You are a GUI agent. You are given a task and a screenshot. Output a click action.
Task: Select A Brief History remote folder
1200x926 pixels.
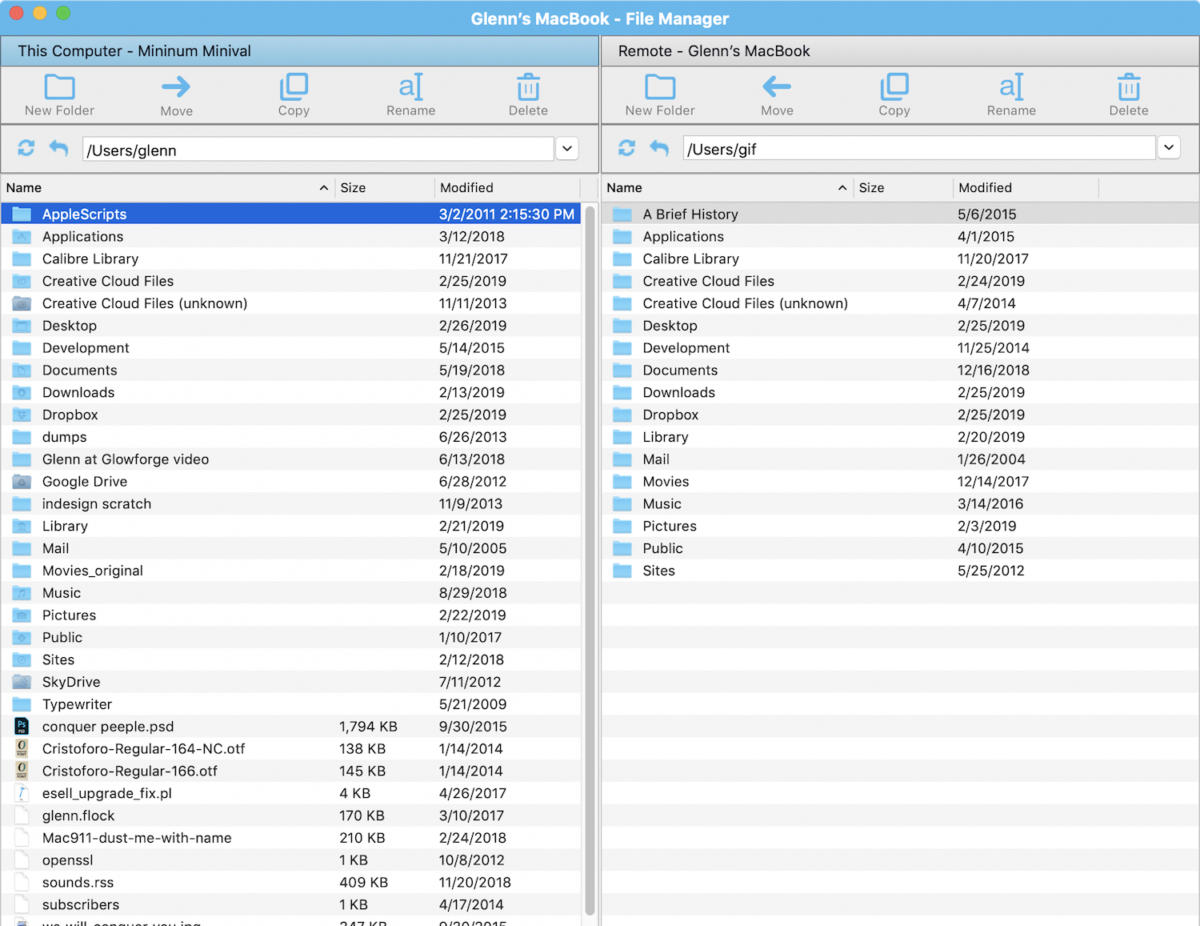point(690,214)
